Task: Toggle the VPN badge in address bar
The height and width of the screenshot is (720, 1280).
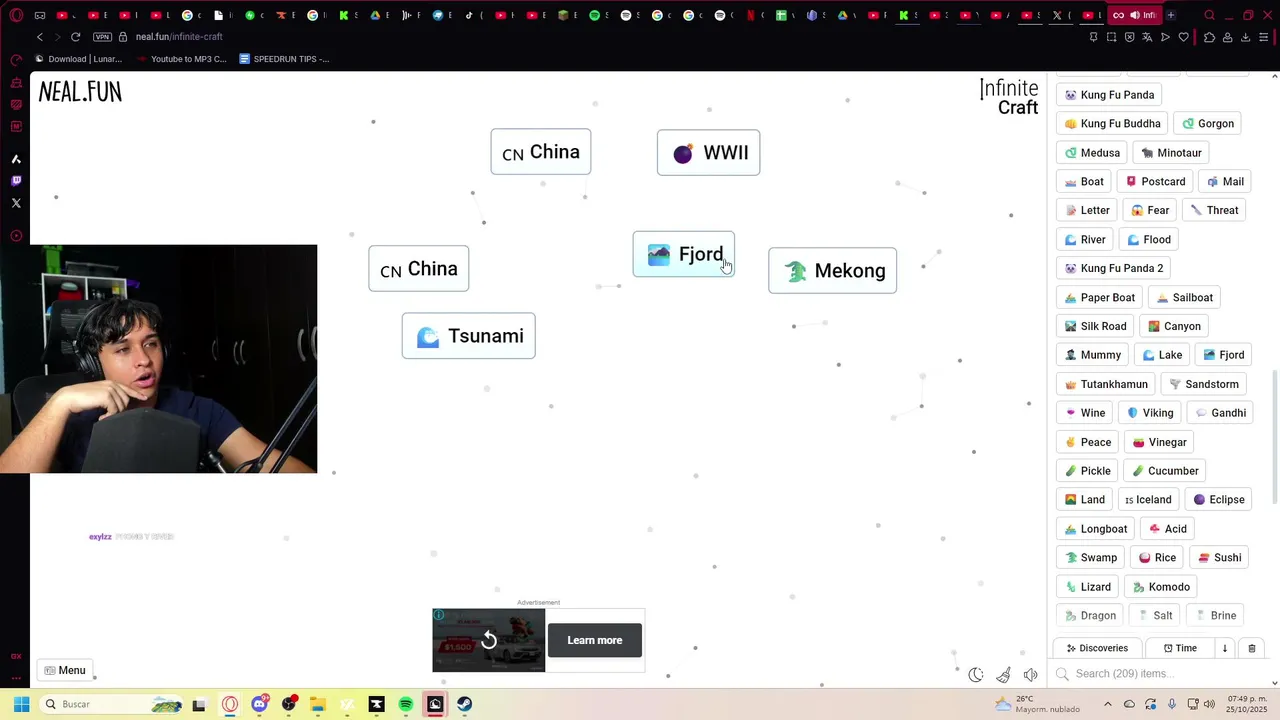Action: [x=102, y=37]
